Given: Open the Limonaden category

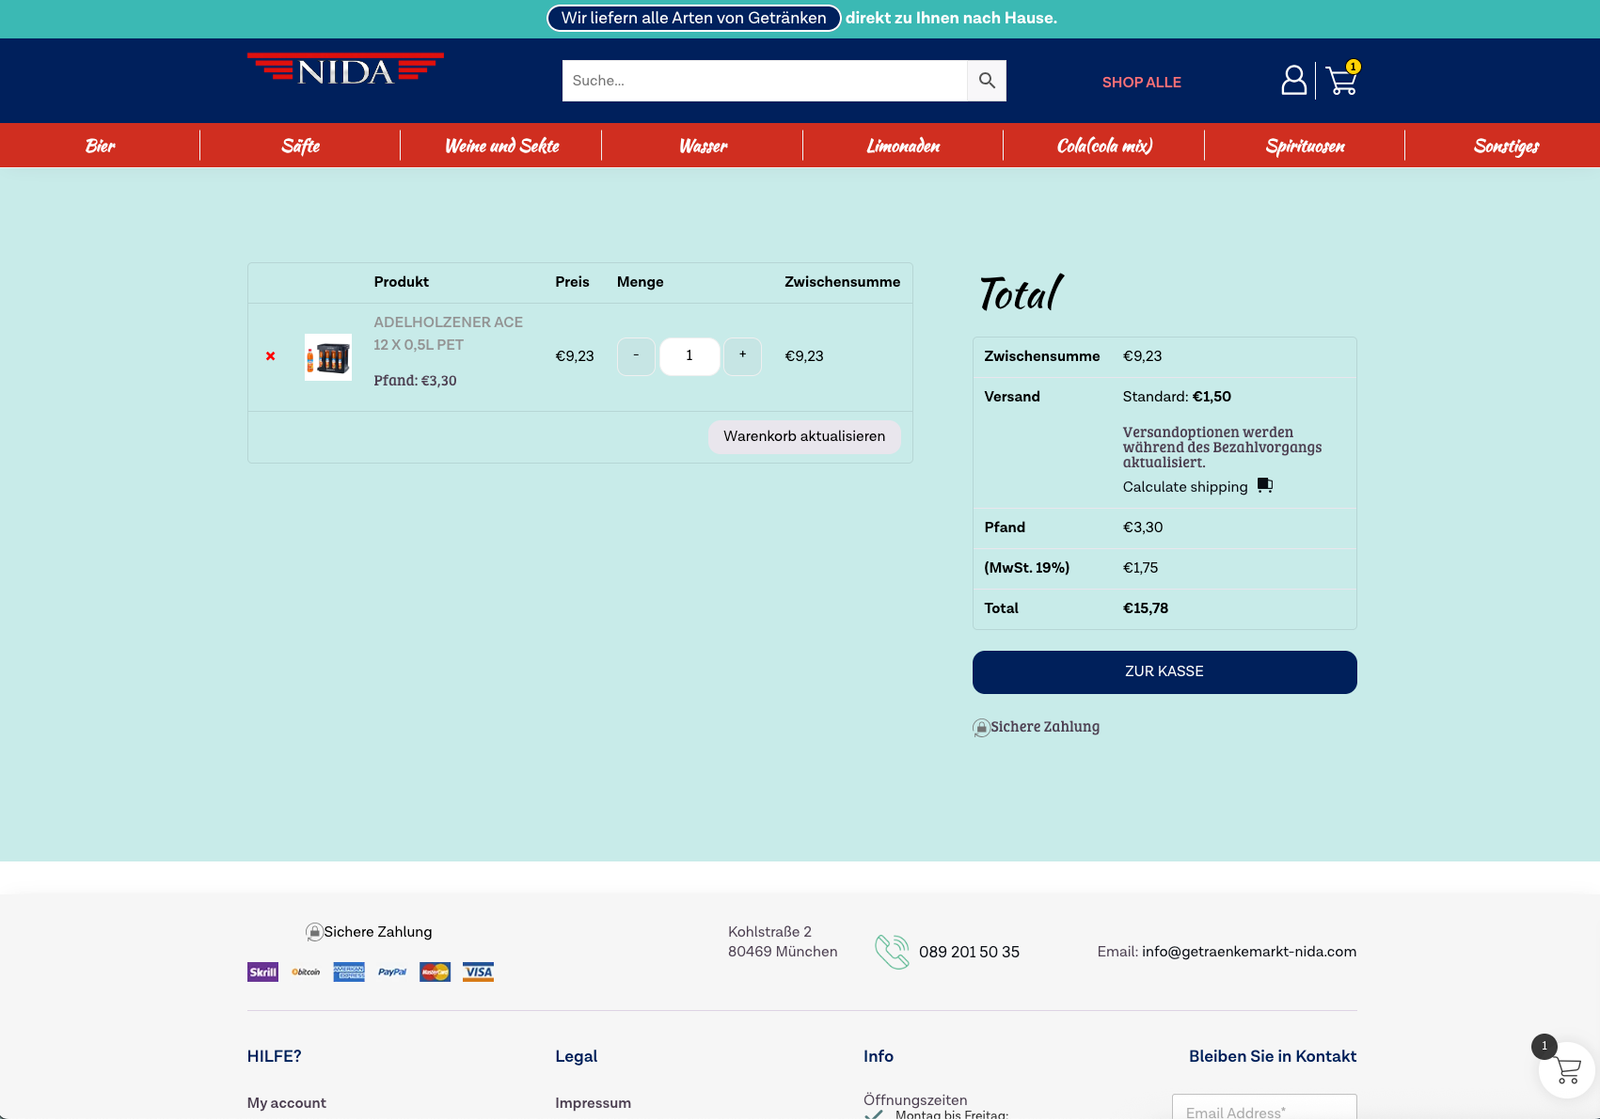Looking at the screenshot, I should 903,146.
